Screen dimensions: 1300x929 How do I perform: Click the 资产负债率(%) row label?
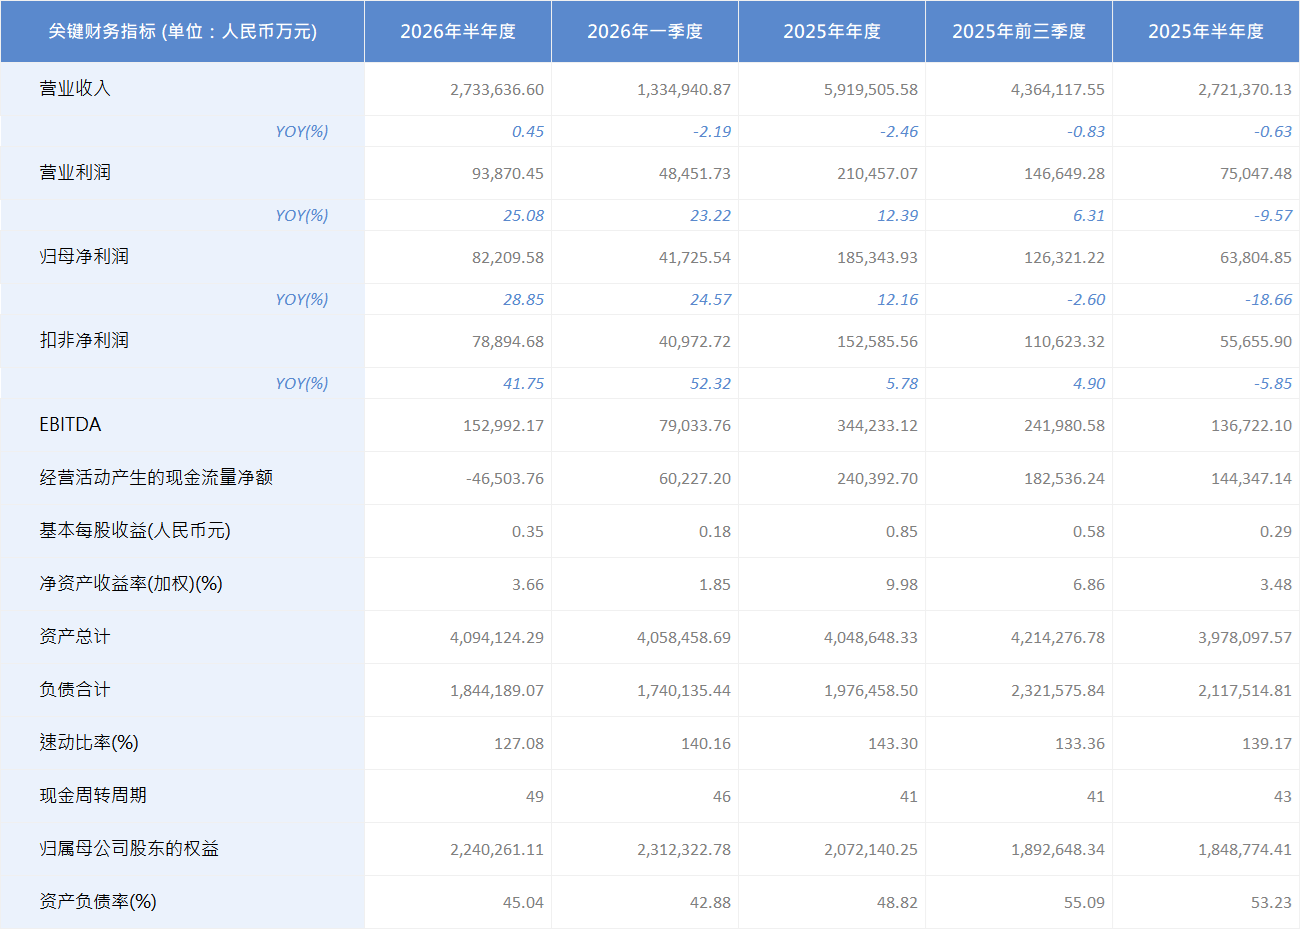pyautogui.click(x=98, y=902)
